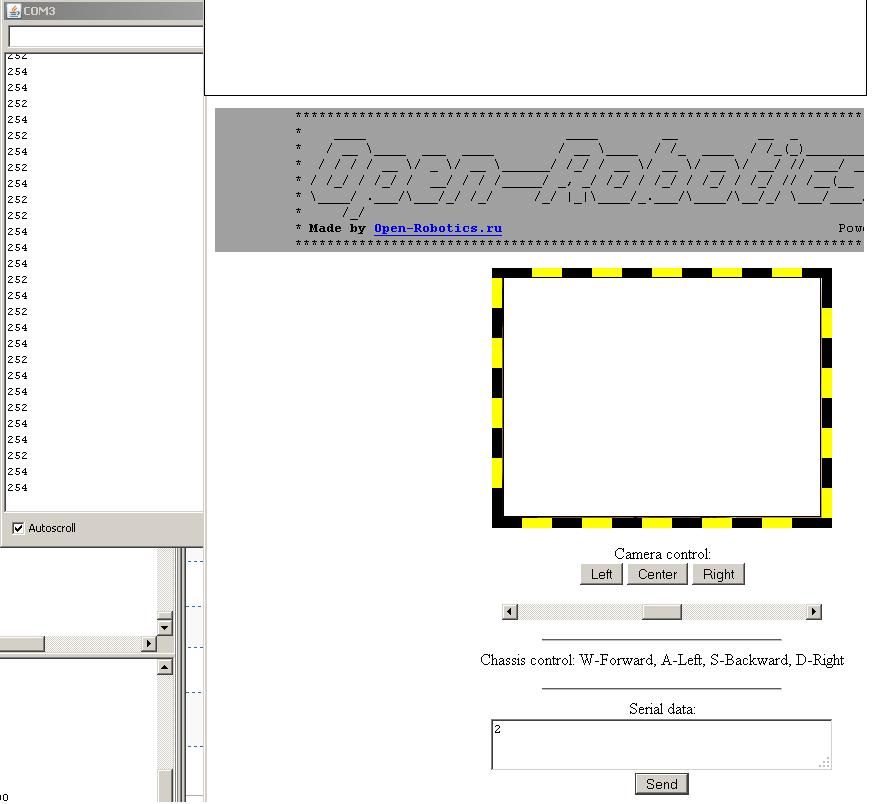Click the vertical scrollbar down arrow in lower-left pane
The height and width of the screenshot is (804, 872).
(x=165, y=627)
